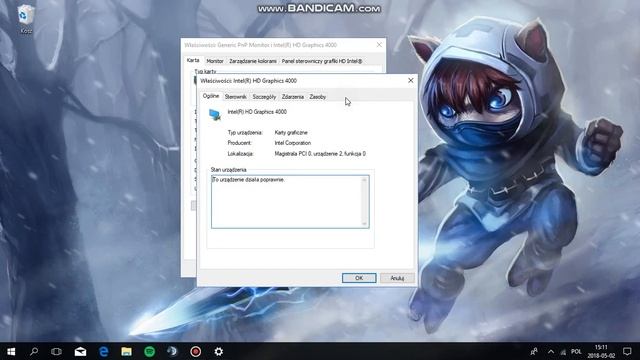The height and width of the screenshot is (360, 640).
Task: Open Panel sterowniczy grafiki HD Intel tab
Action: (x=322, y=61)
